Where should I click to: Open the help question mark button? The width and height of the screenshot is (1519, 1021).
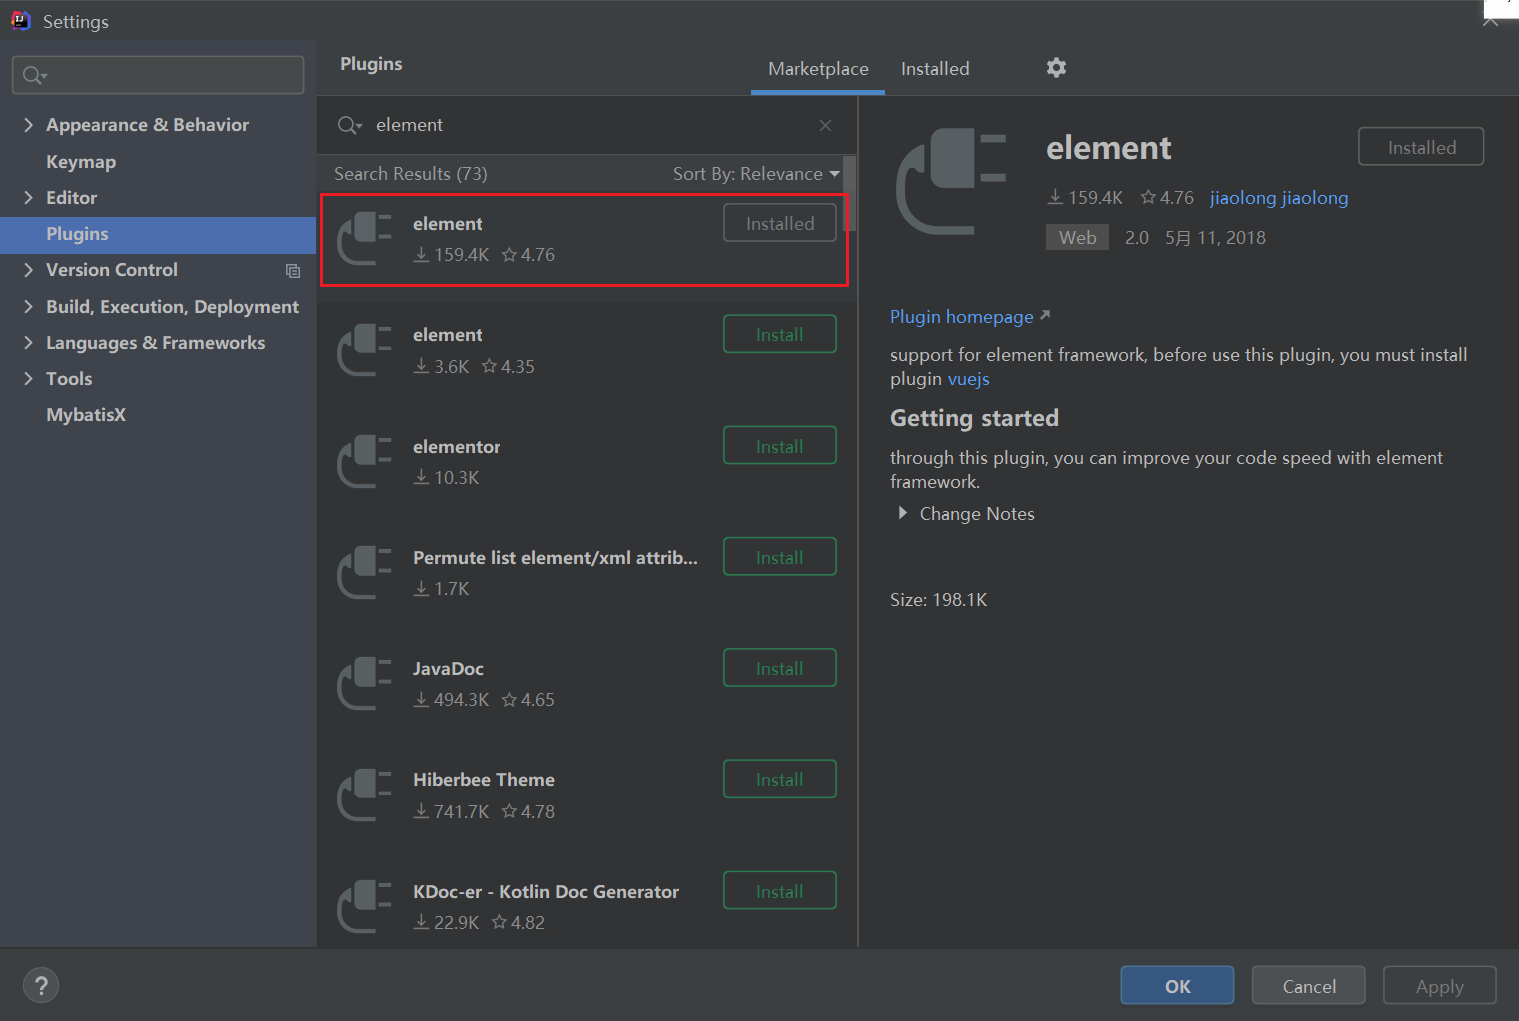click(41, 986)
